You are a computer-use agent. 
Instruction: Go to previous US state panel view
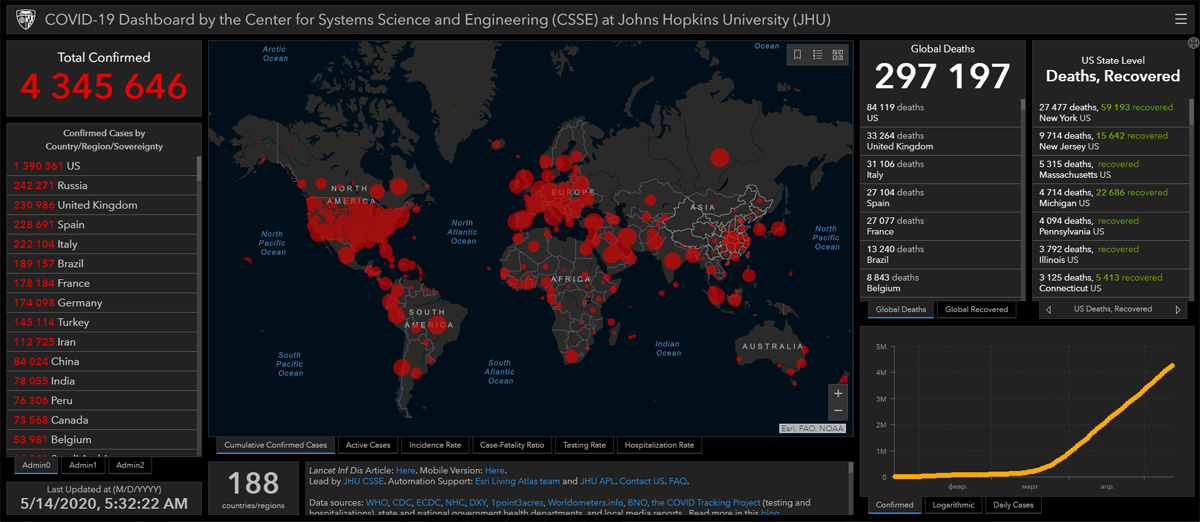tap(1047, 310)
